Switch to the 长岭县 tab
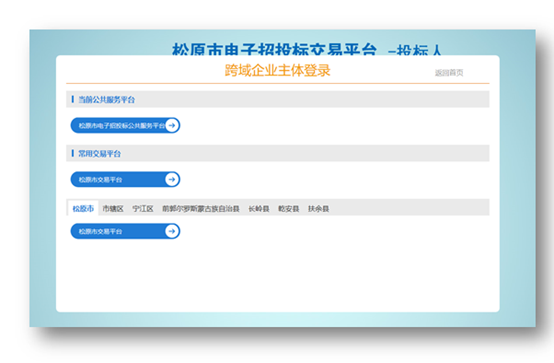The width and height of the screenshot is (554, 363). (259, 209)
